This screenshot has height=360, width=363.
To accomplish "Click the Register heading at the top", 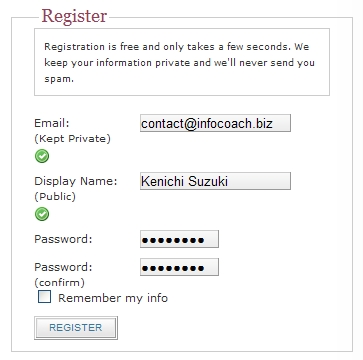I will (x=74, y=16).
